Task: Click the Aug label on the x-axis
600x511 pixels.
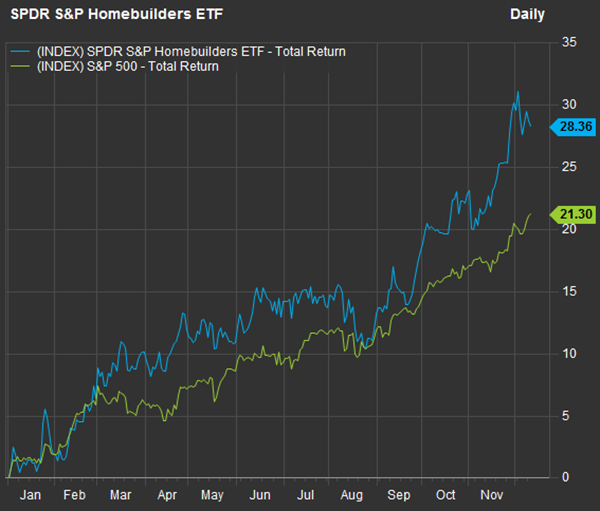Action: coord(352,495)
